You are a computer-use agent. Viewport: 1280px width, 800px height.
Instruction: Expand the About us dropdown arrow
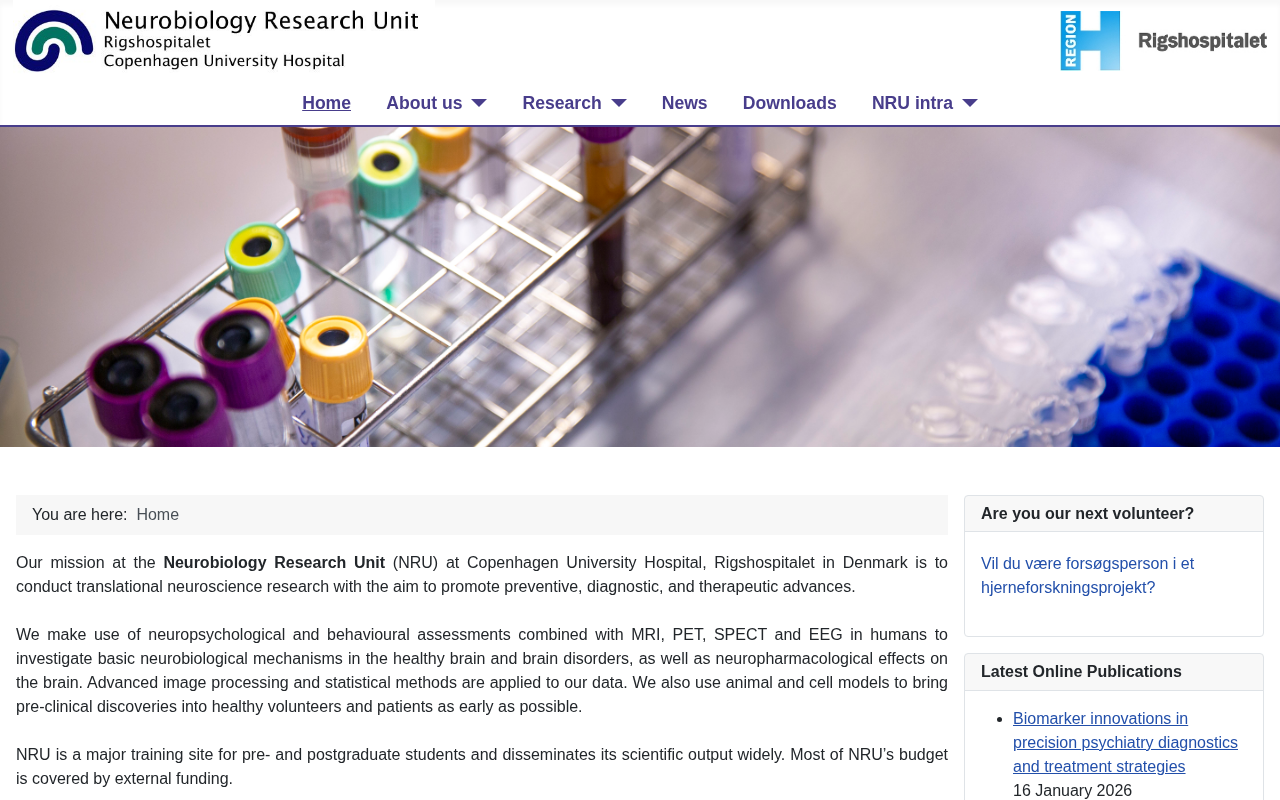coord(479,103)
